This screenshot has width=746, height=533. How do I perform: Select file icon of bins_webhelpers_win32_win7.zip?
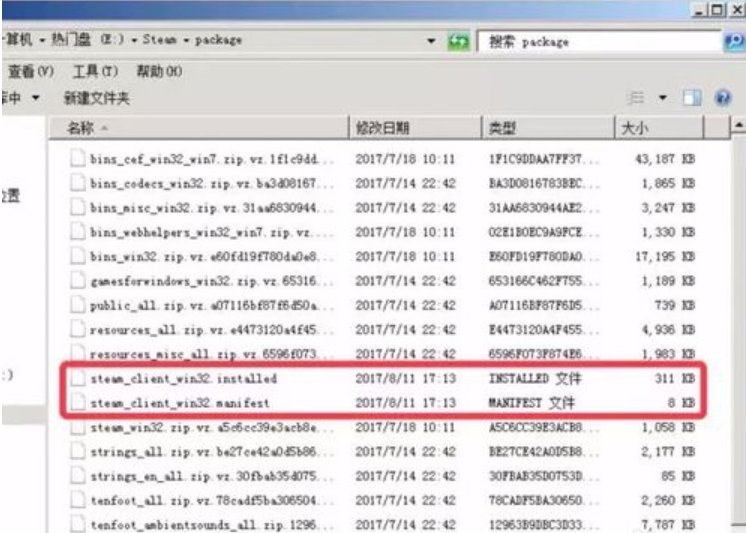[x=78, y=231]
